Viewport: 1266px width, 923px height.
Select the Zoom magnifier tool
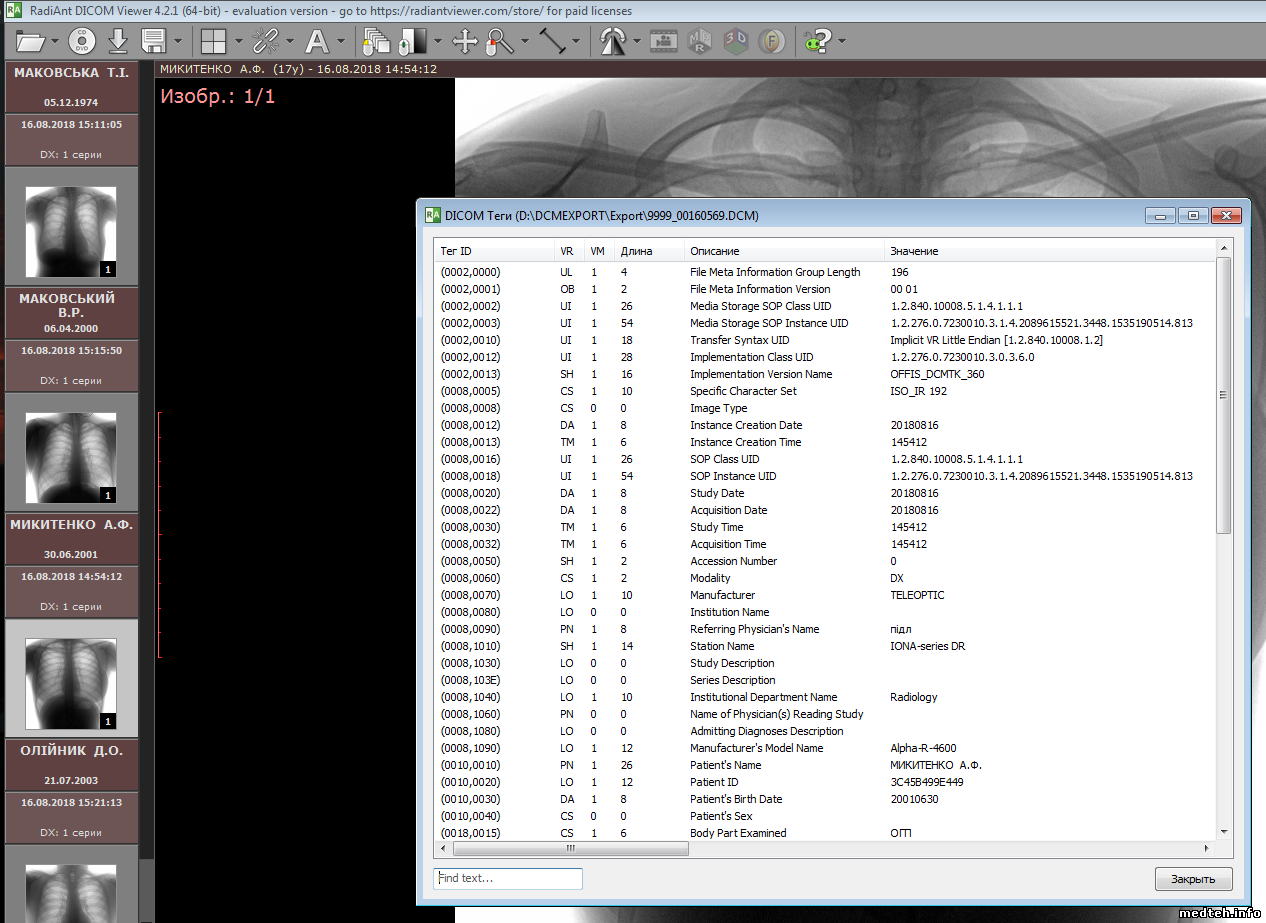[x=497, y=41]
